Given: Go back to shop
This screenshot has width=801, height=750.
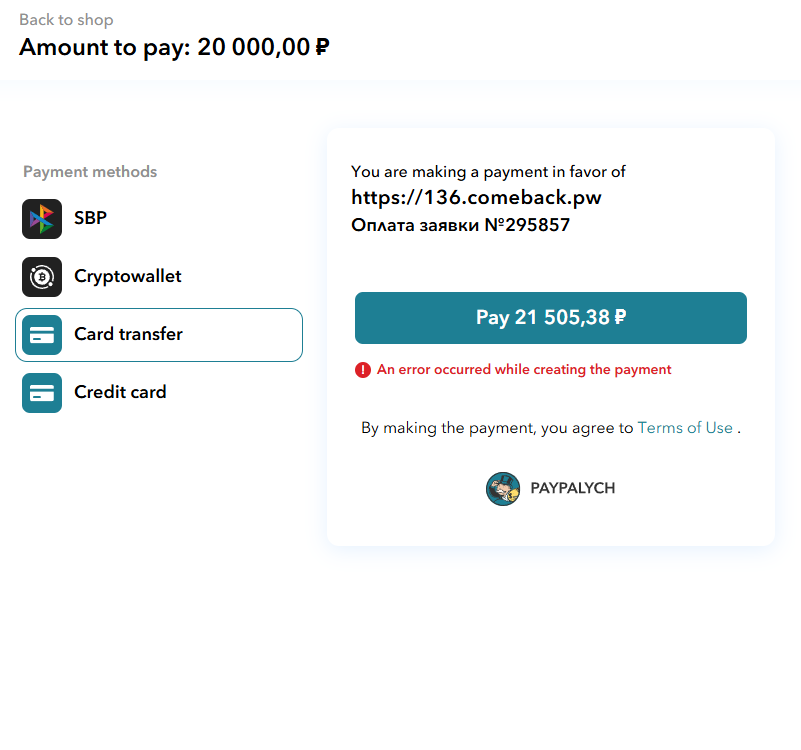Looking at the screenshot, I should click(66, 20).
